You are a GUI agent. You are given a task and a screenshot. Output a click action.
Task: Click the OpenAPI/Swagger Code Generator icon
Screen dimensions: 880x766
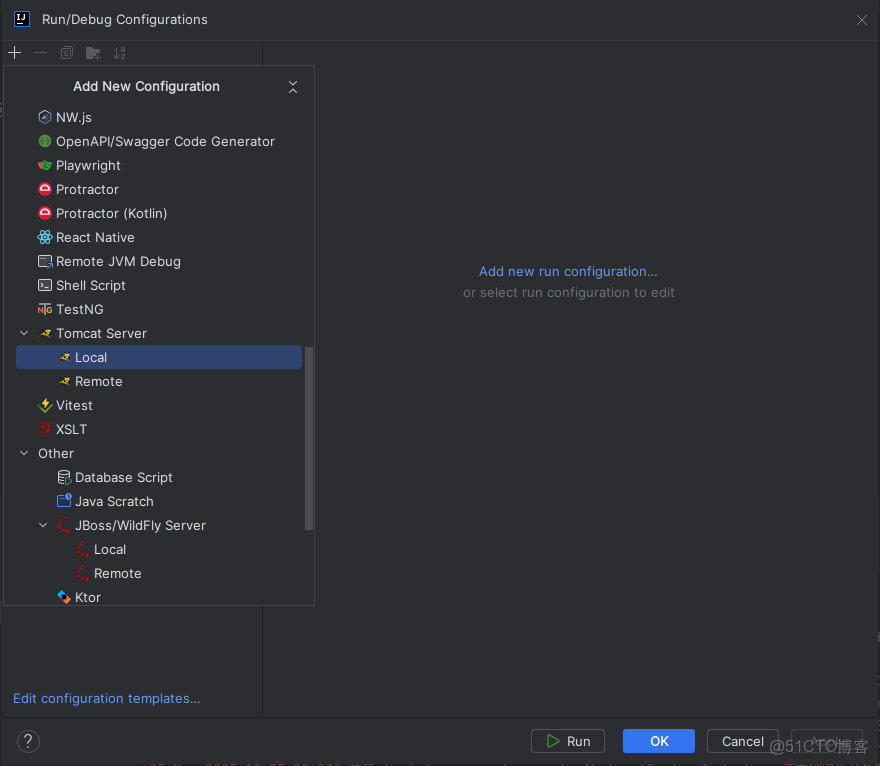(x=45, y=141)
